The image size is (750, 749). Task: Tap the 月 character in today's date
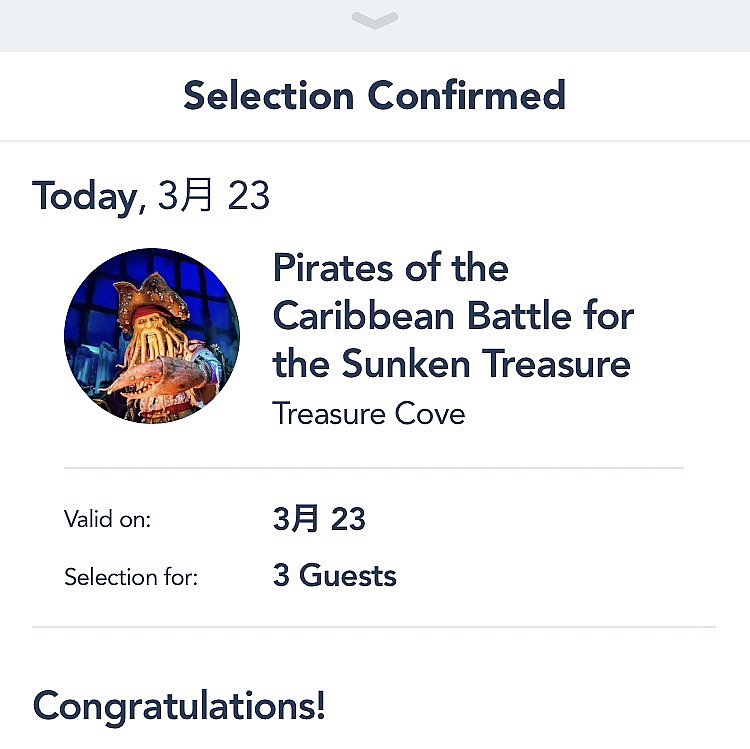pos(196,195)
